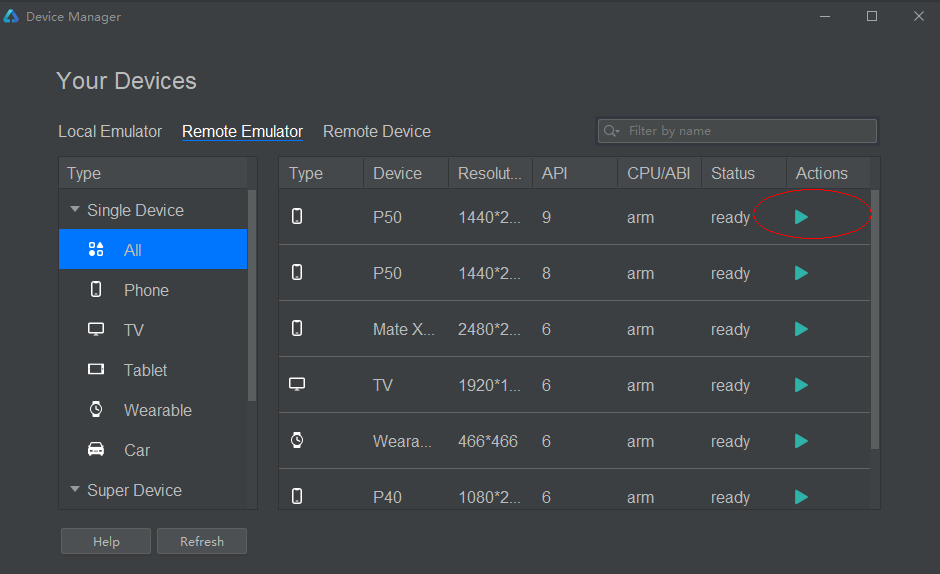The height and width of the screenshot is (574, 940).
Task: Click the Resolut... column header
Action: [x=490, y=173]
